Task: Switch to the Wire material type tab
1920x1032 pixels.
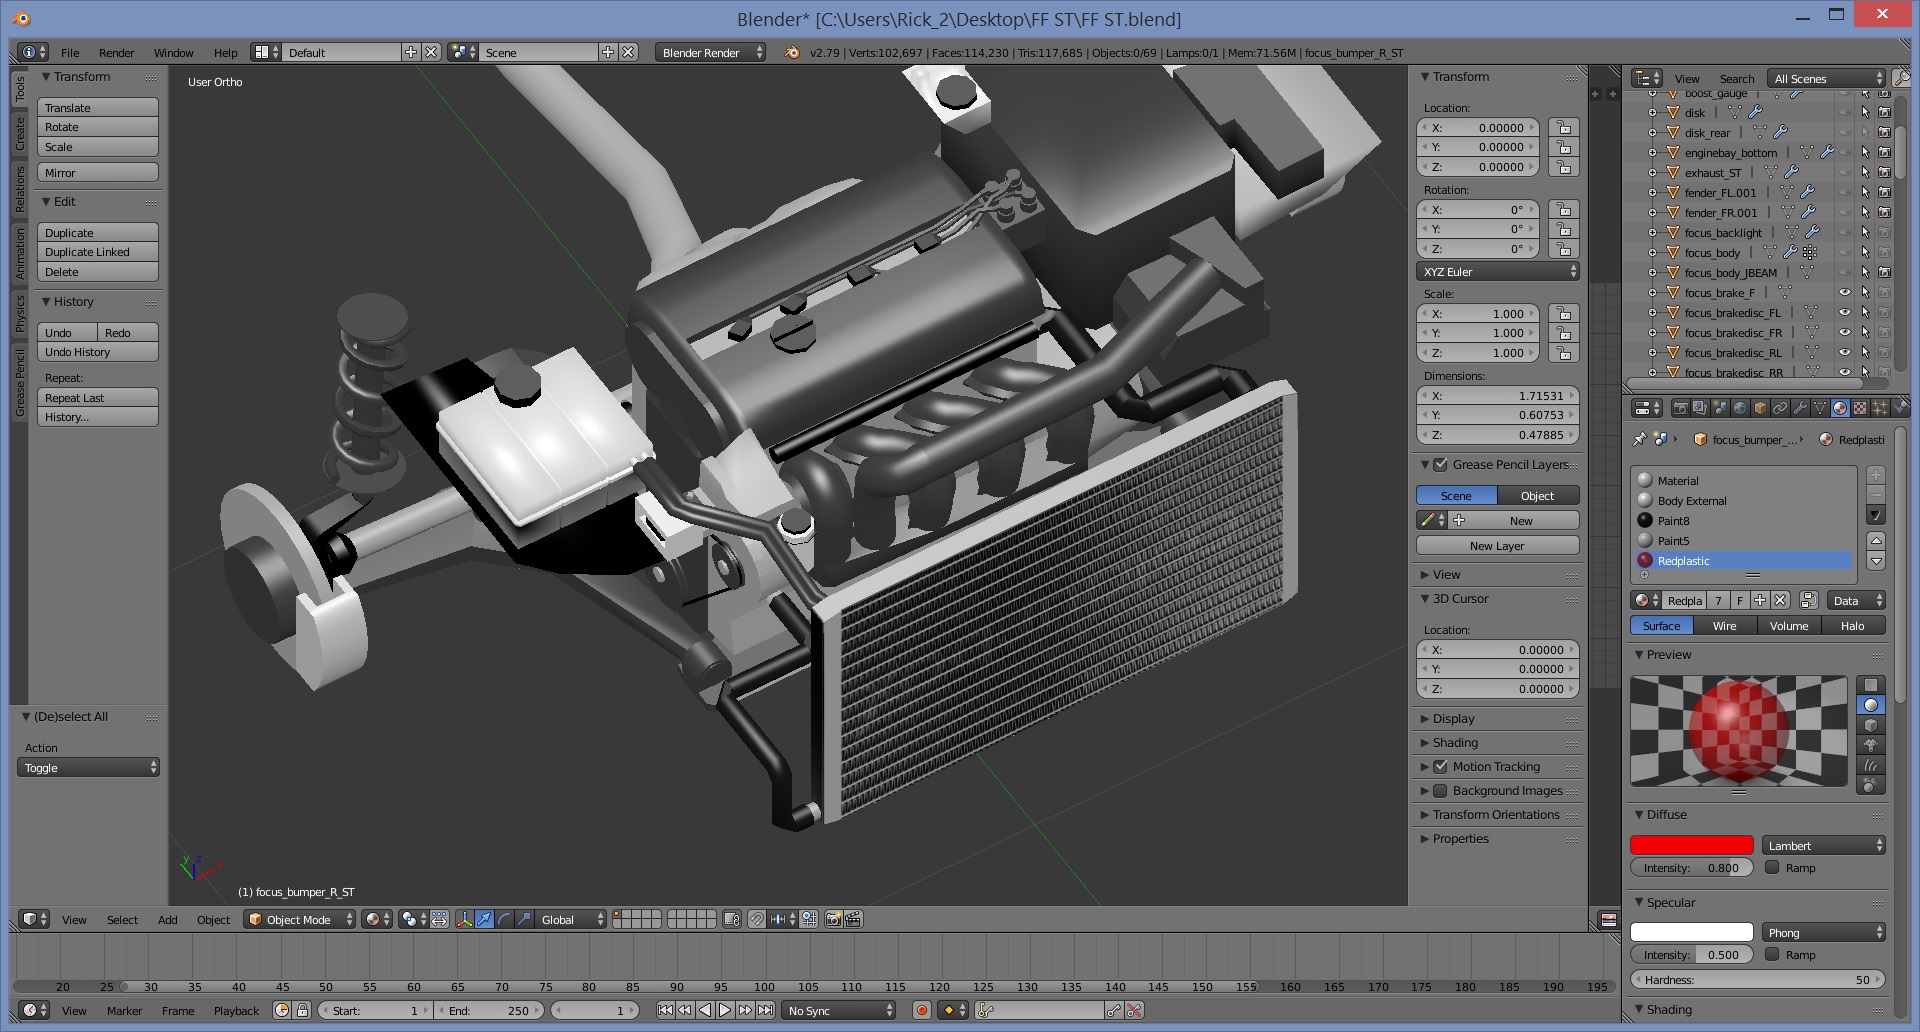Action: [1724, 625]
